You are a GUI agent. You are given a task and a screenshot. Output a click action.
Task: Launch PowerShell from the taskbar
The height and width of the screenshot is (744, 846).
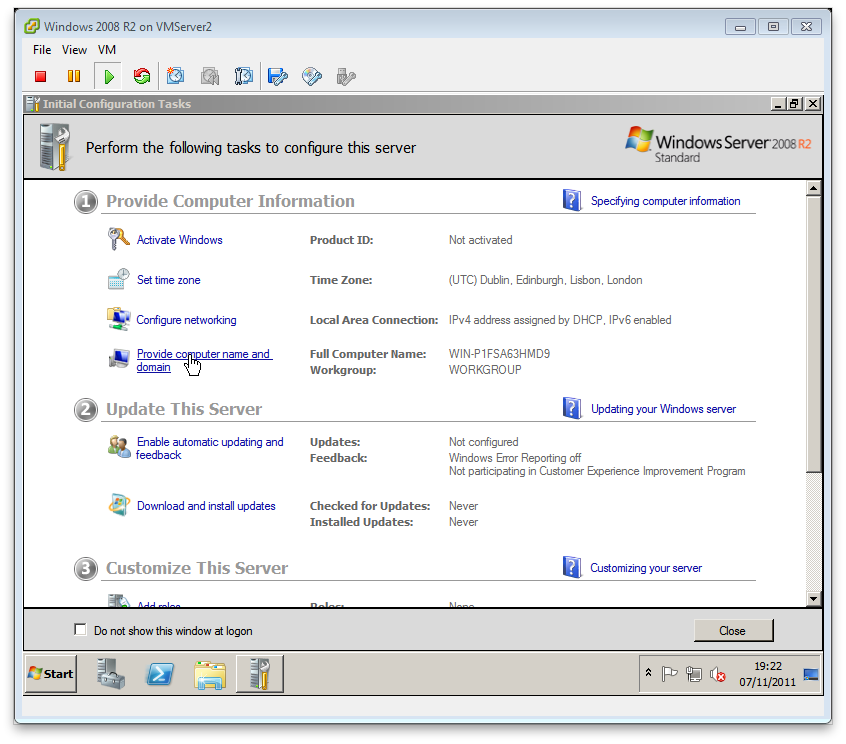160,674
